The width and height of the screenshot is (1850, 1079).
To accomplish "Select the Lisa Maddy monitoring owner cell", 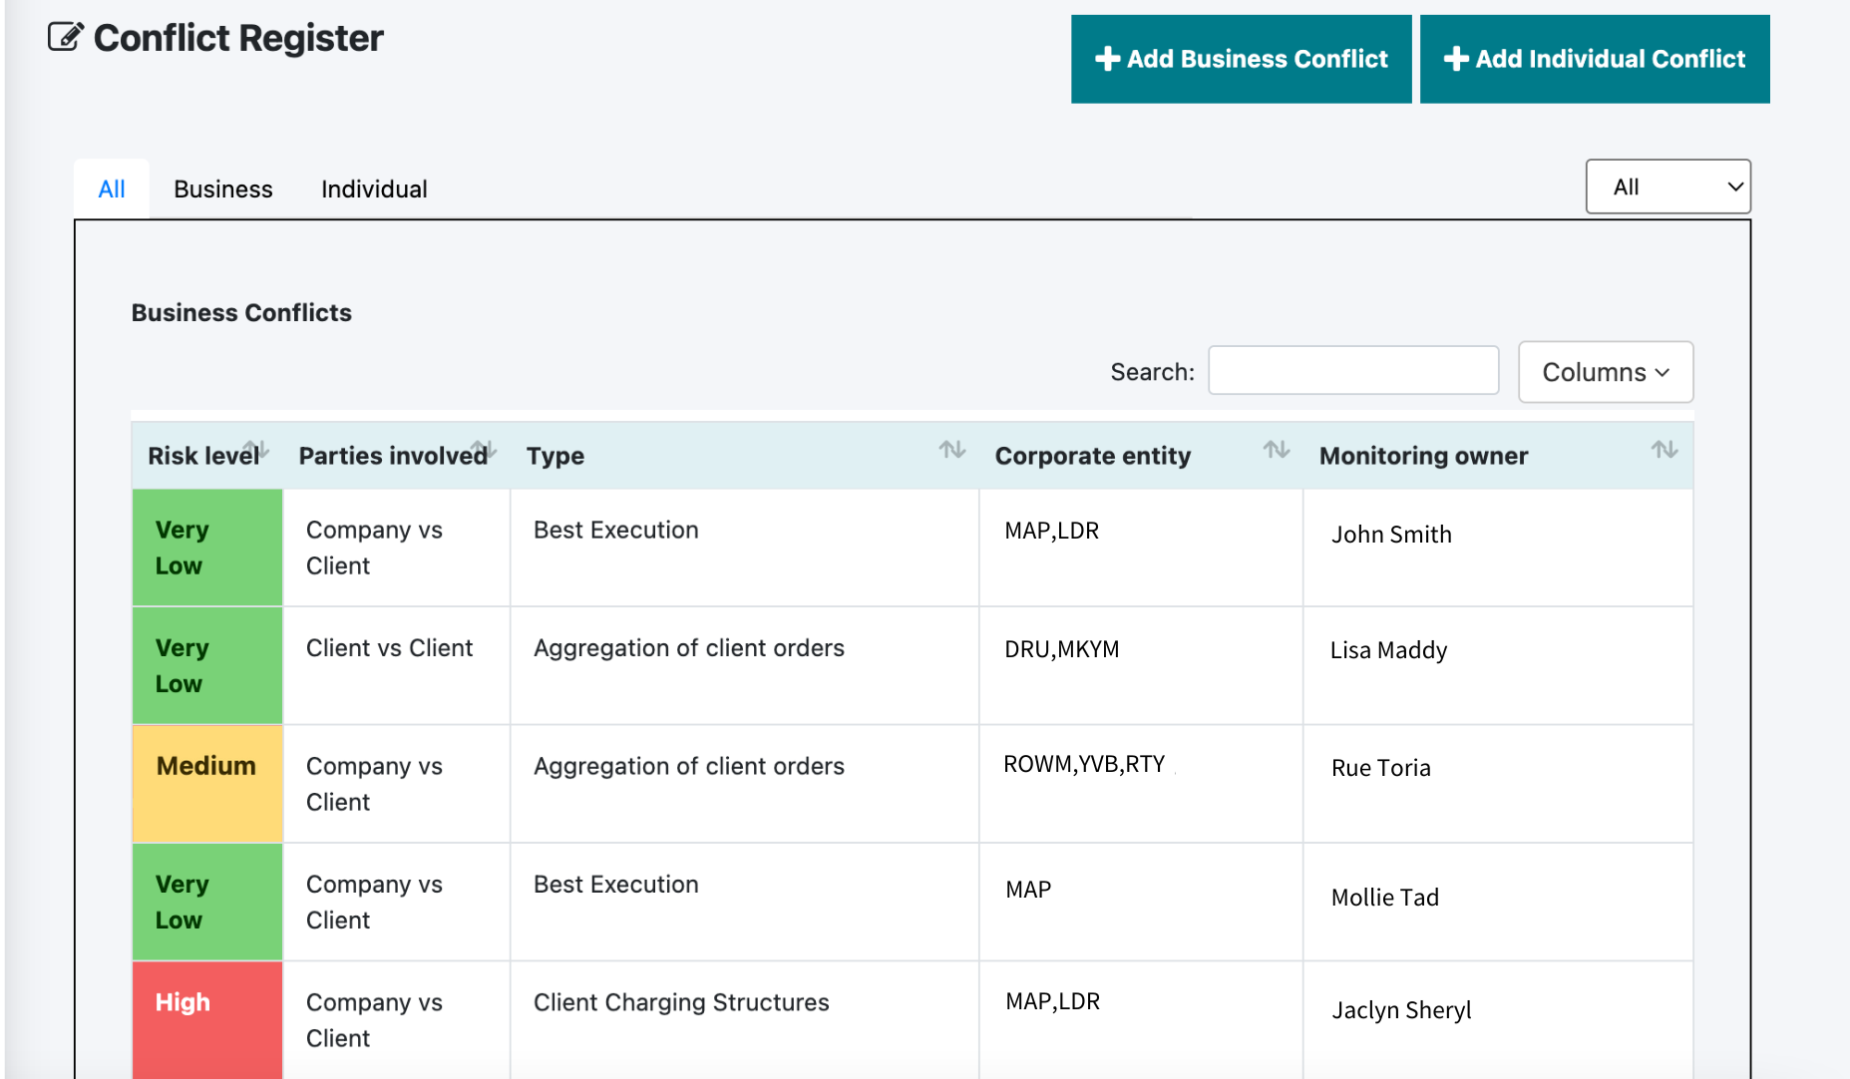I will [x=1498, y=665].
